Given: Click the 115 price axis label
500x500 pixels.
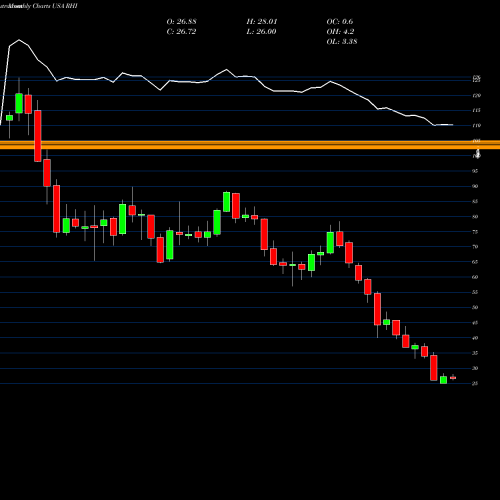Looking at the screenshot, I should click(x=477, y=111).
